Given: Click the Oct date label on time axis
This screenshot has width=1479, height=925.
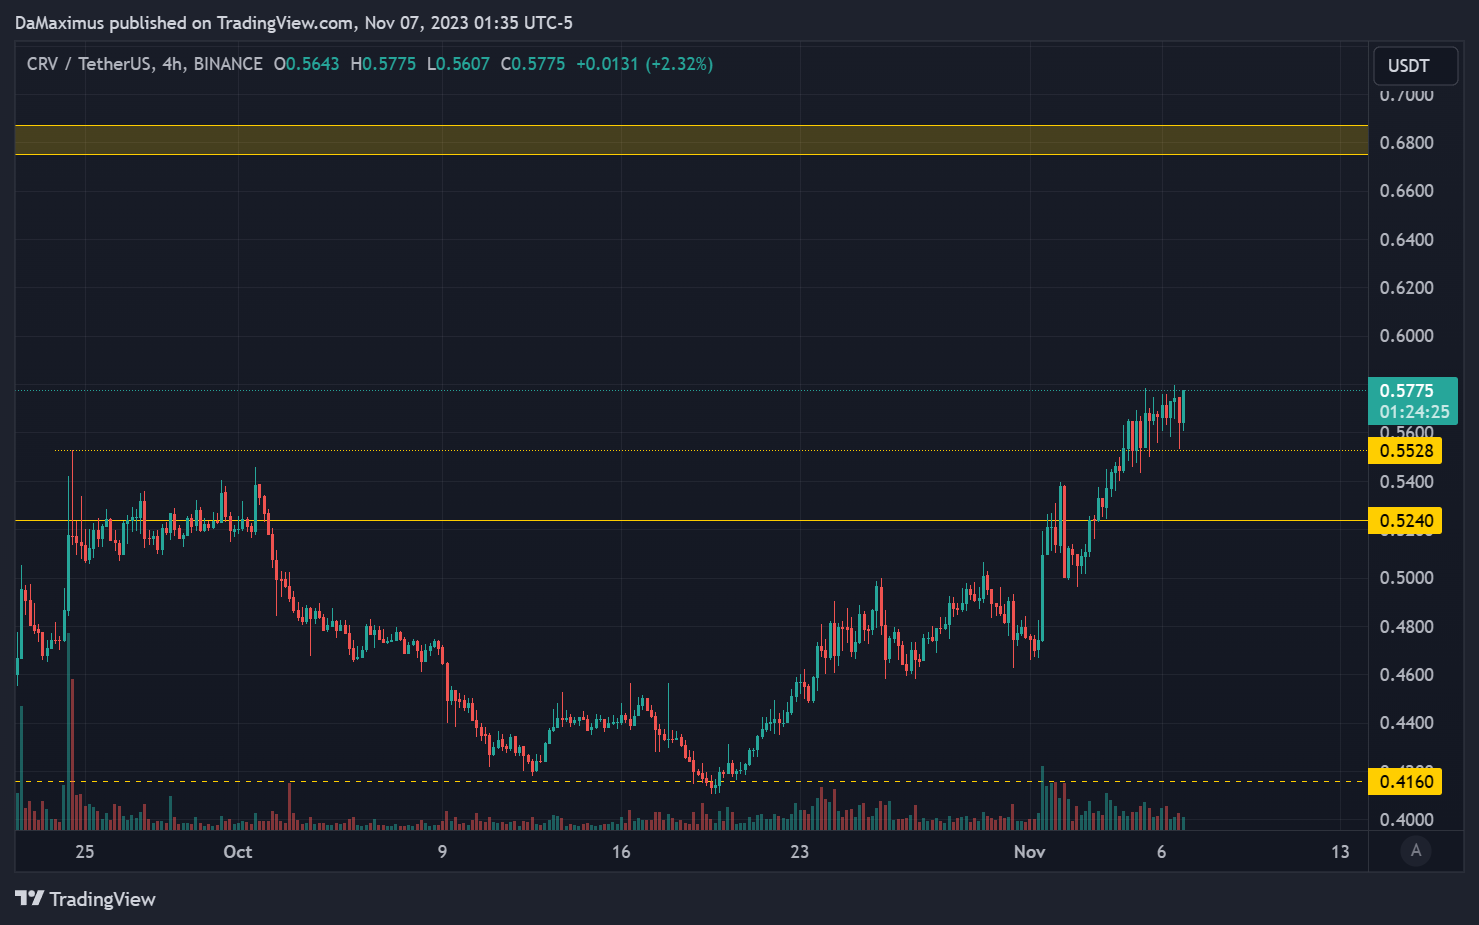Looking at the screenshot, I should tap(238, 852).
